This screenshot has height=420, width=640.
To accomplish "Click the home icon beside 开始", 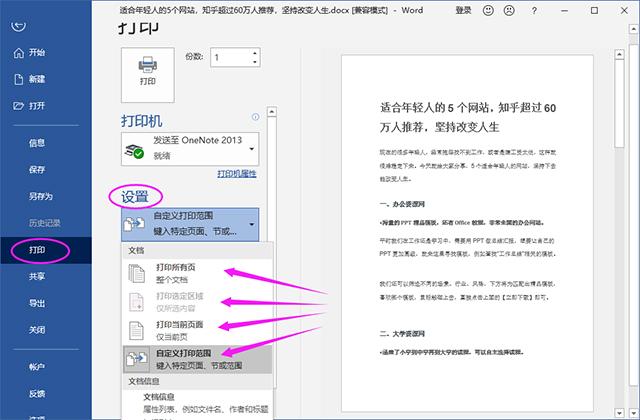I will coord(19,53).
